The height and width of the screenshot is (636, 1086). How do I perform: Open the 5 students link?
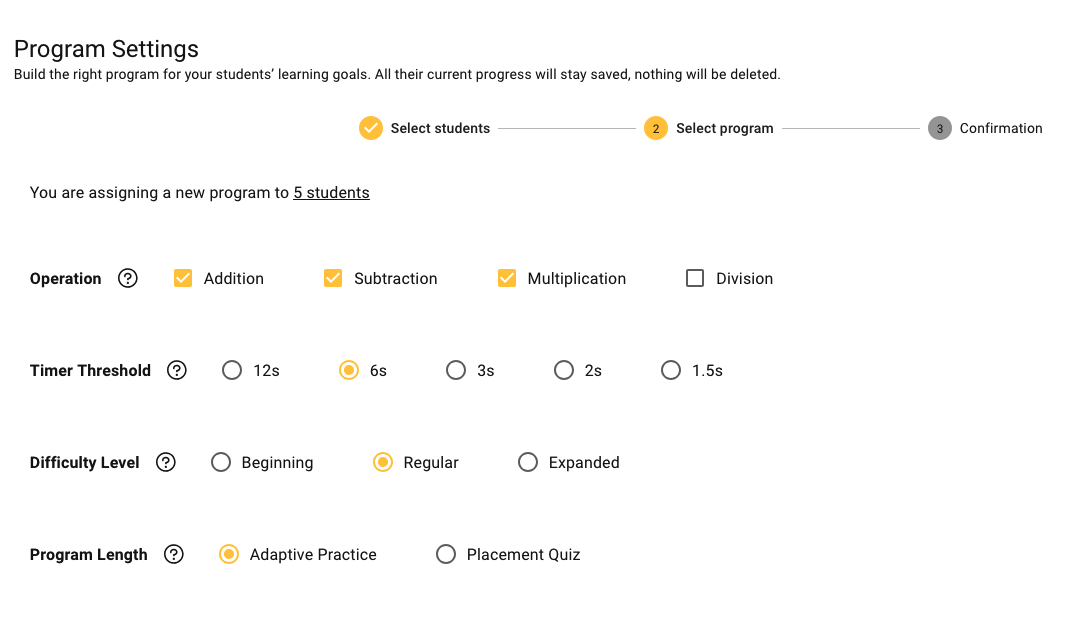coord(331,193)
